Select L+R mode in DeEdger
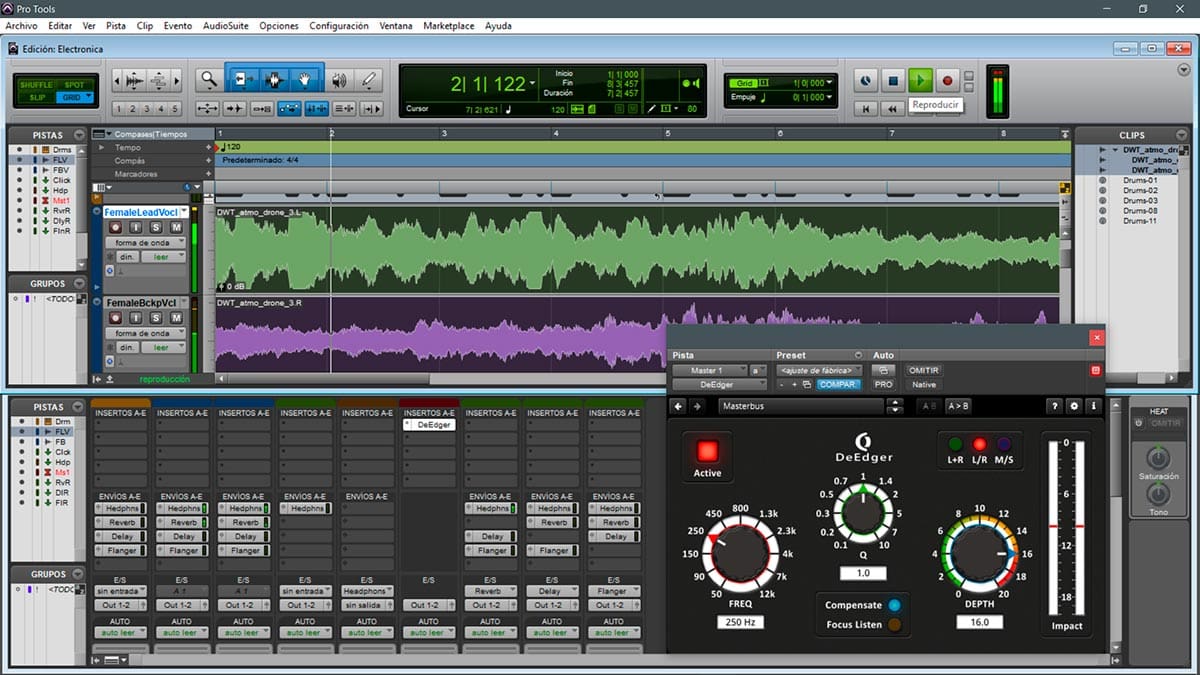This screenshot has height=675, width=1200. 955,444
